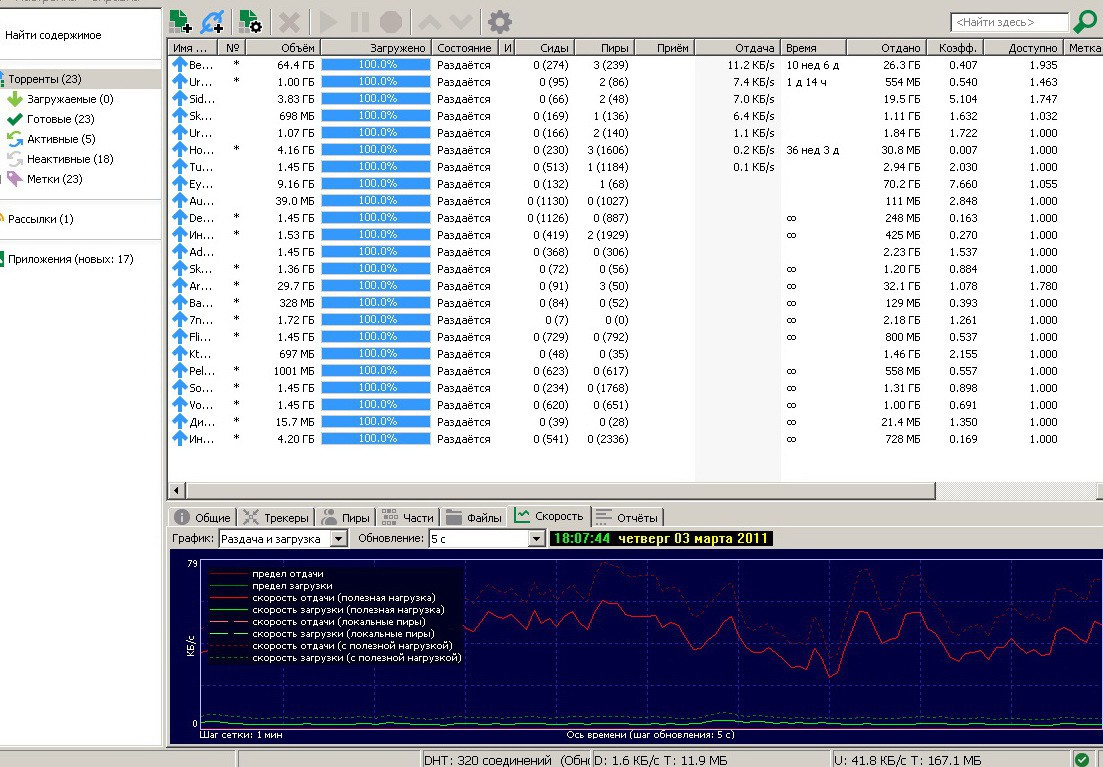Sort by 'Состояние' column header
This screenshot has width=1103, height=767.
pos(464,48)
